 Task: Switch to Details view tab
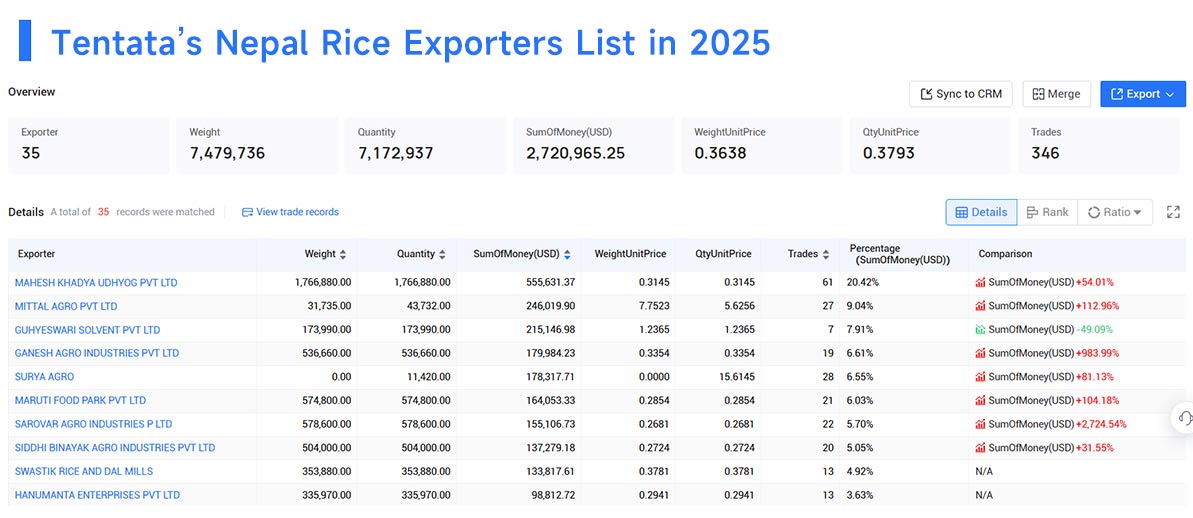981,212
